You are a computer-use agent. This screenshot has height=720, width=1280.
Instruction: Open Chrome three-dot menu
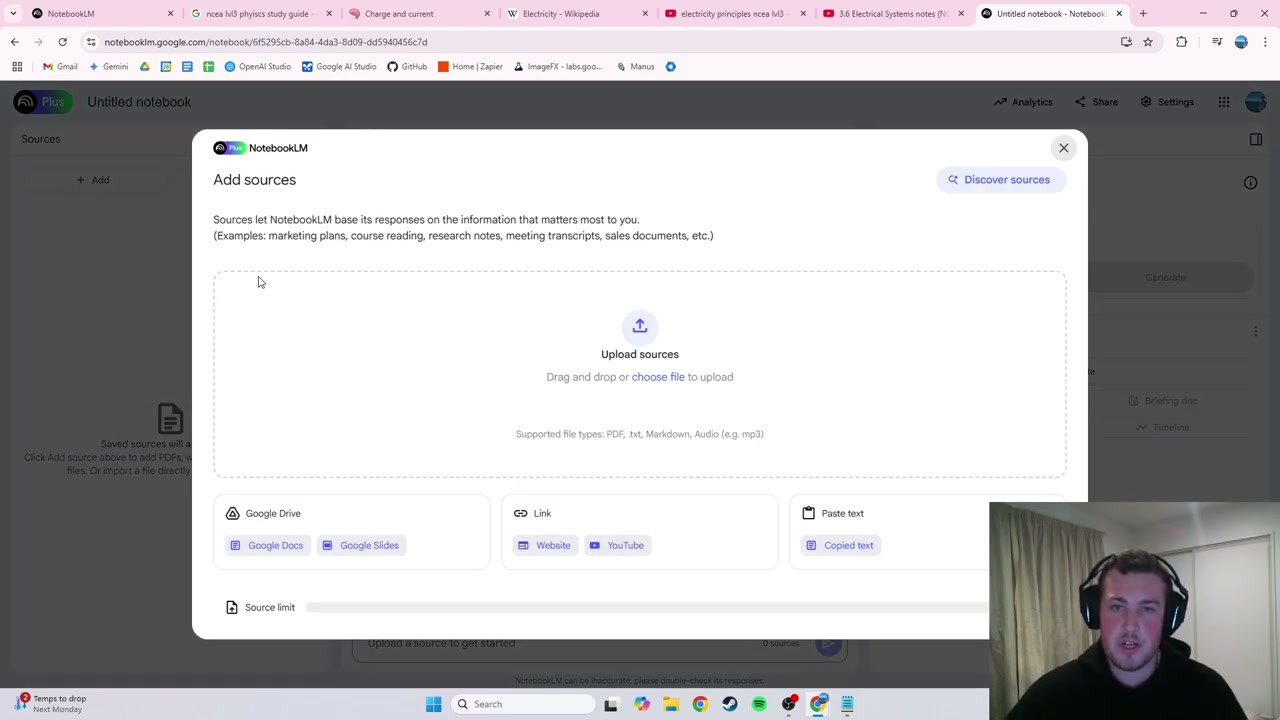[1265, 42]
